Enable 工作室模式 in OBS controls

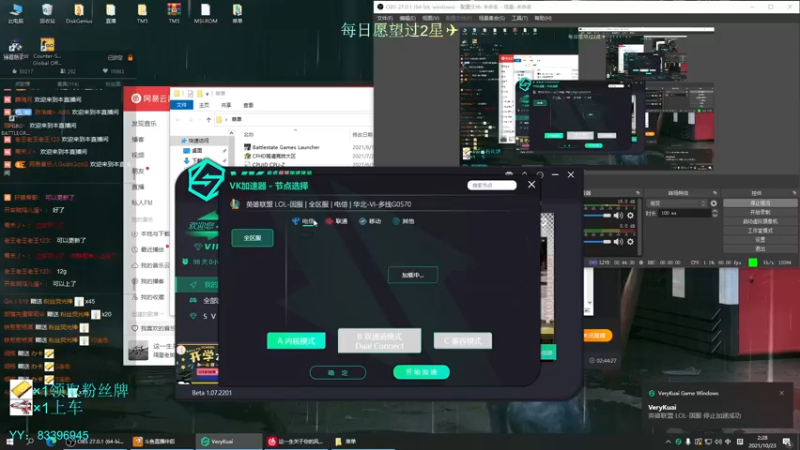pyautogui.click(x=760, y=231)
